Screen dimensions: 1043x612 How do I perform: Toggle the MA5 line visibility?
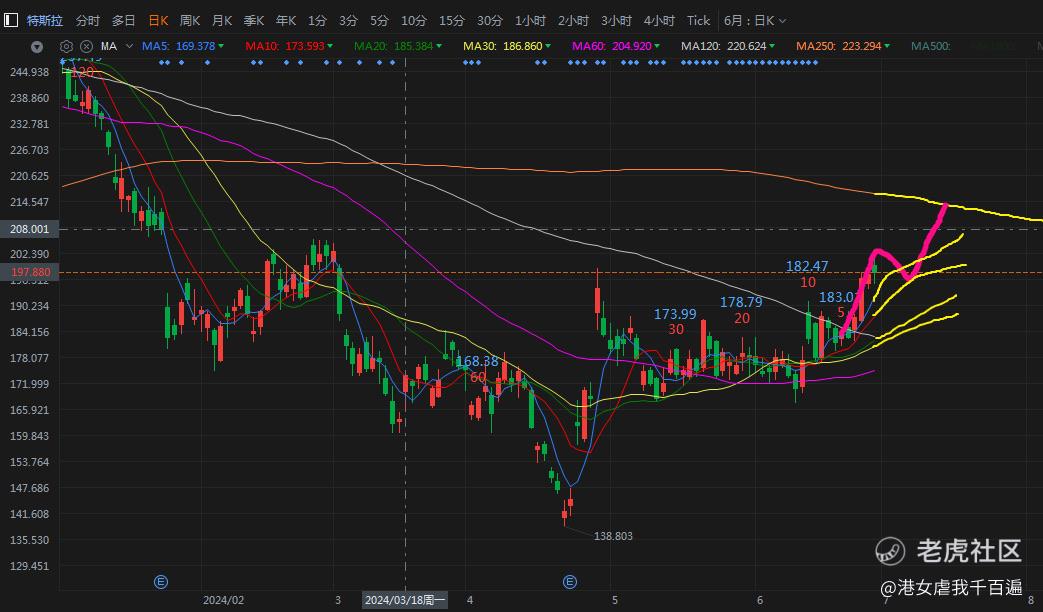(179, 46)
